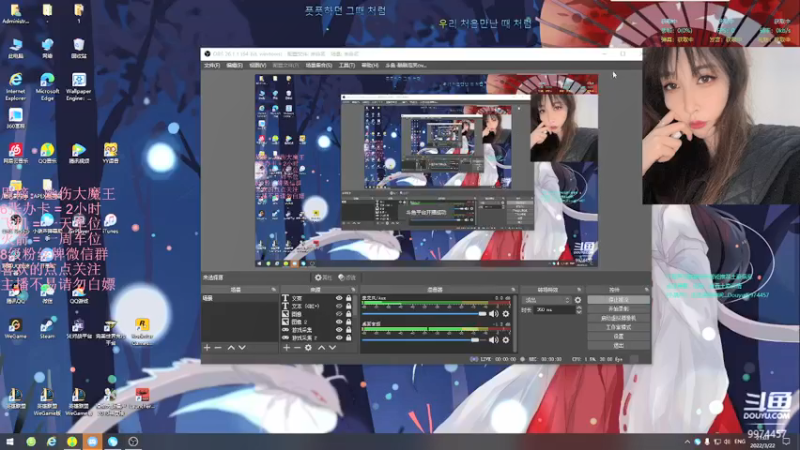Screen dimensions: 800x450
Task: Add a new source with plus icon
Action: (286, 347)
